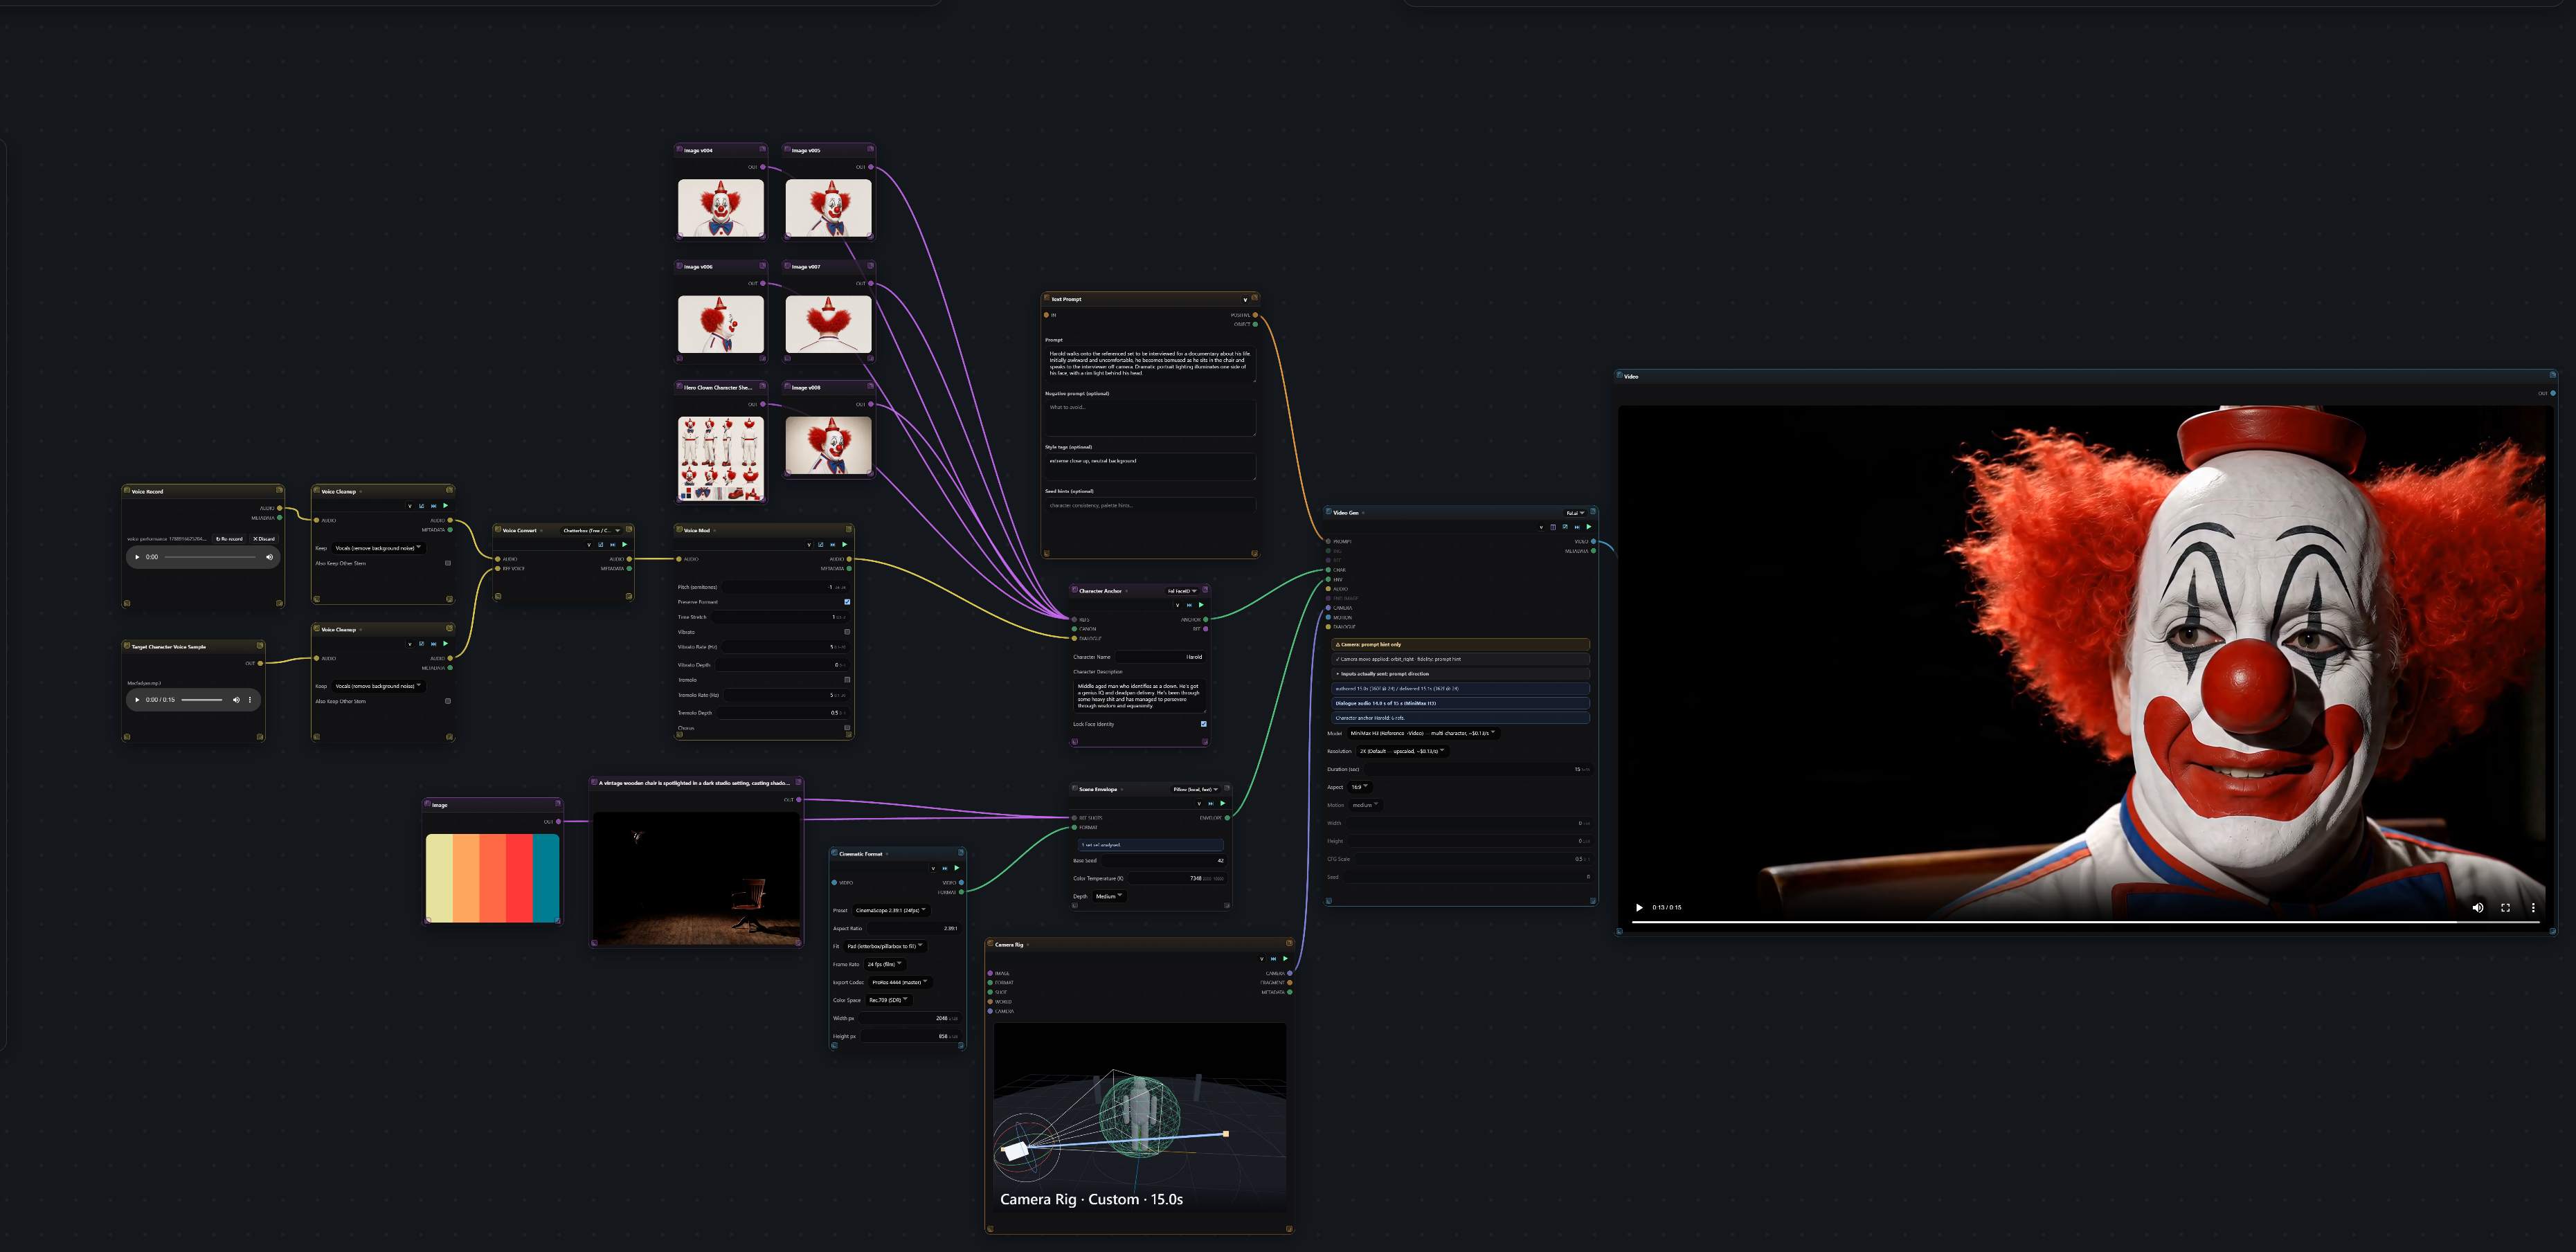Click the Discard button in Voice Record
Viewport: 2576px width, 1252px height.
264,539
